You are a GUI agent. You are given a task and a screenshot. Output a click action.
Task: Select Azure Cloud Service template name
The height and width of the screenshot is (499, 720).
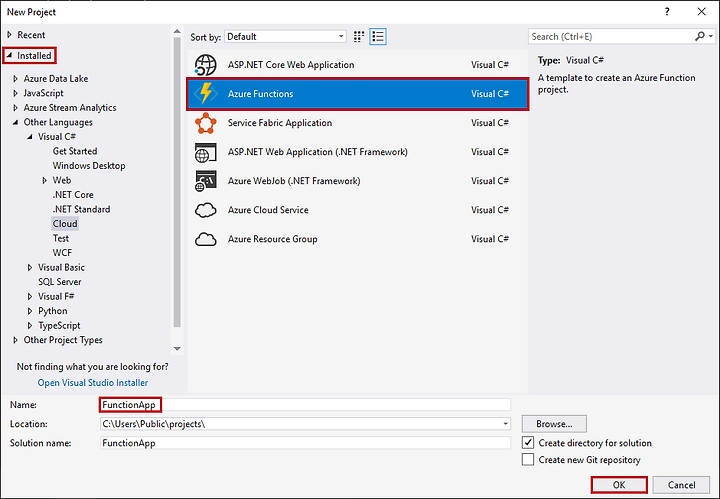268,210
